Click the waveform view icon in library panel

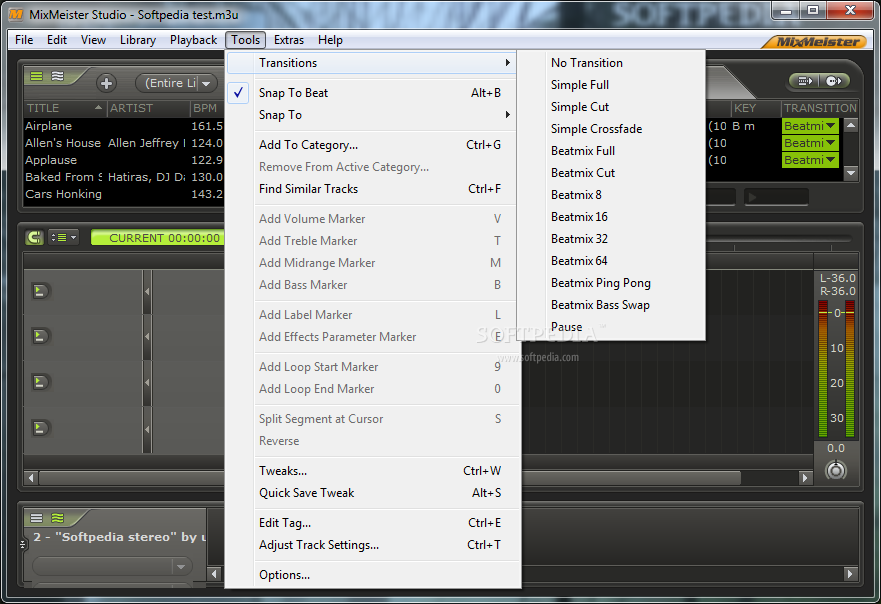[57, 76]
